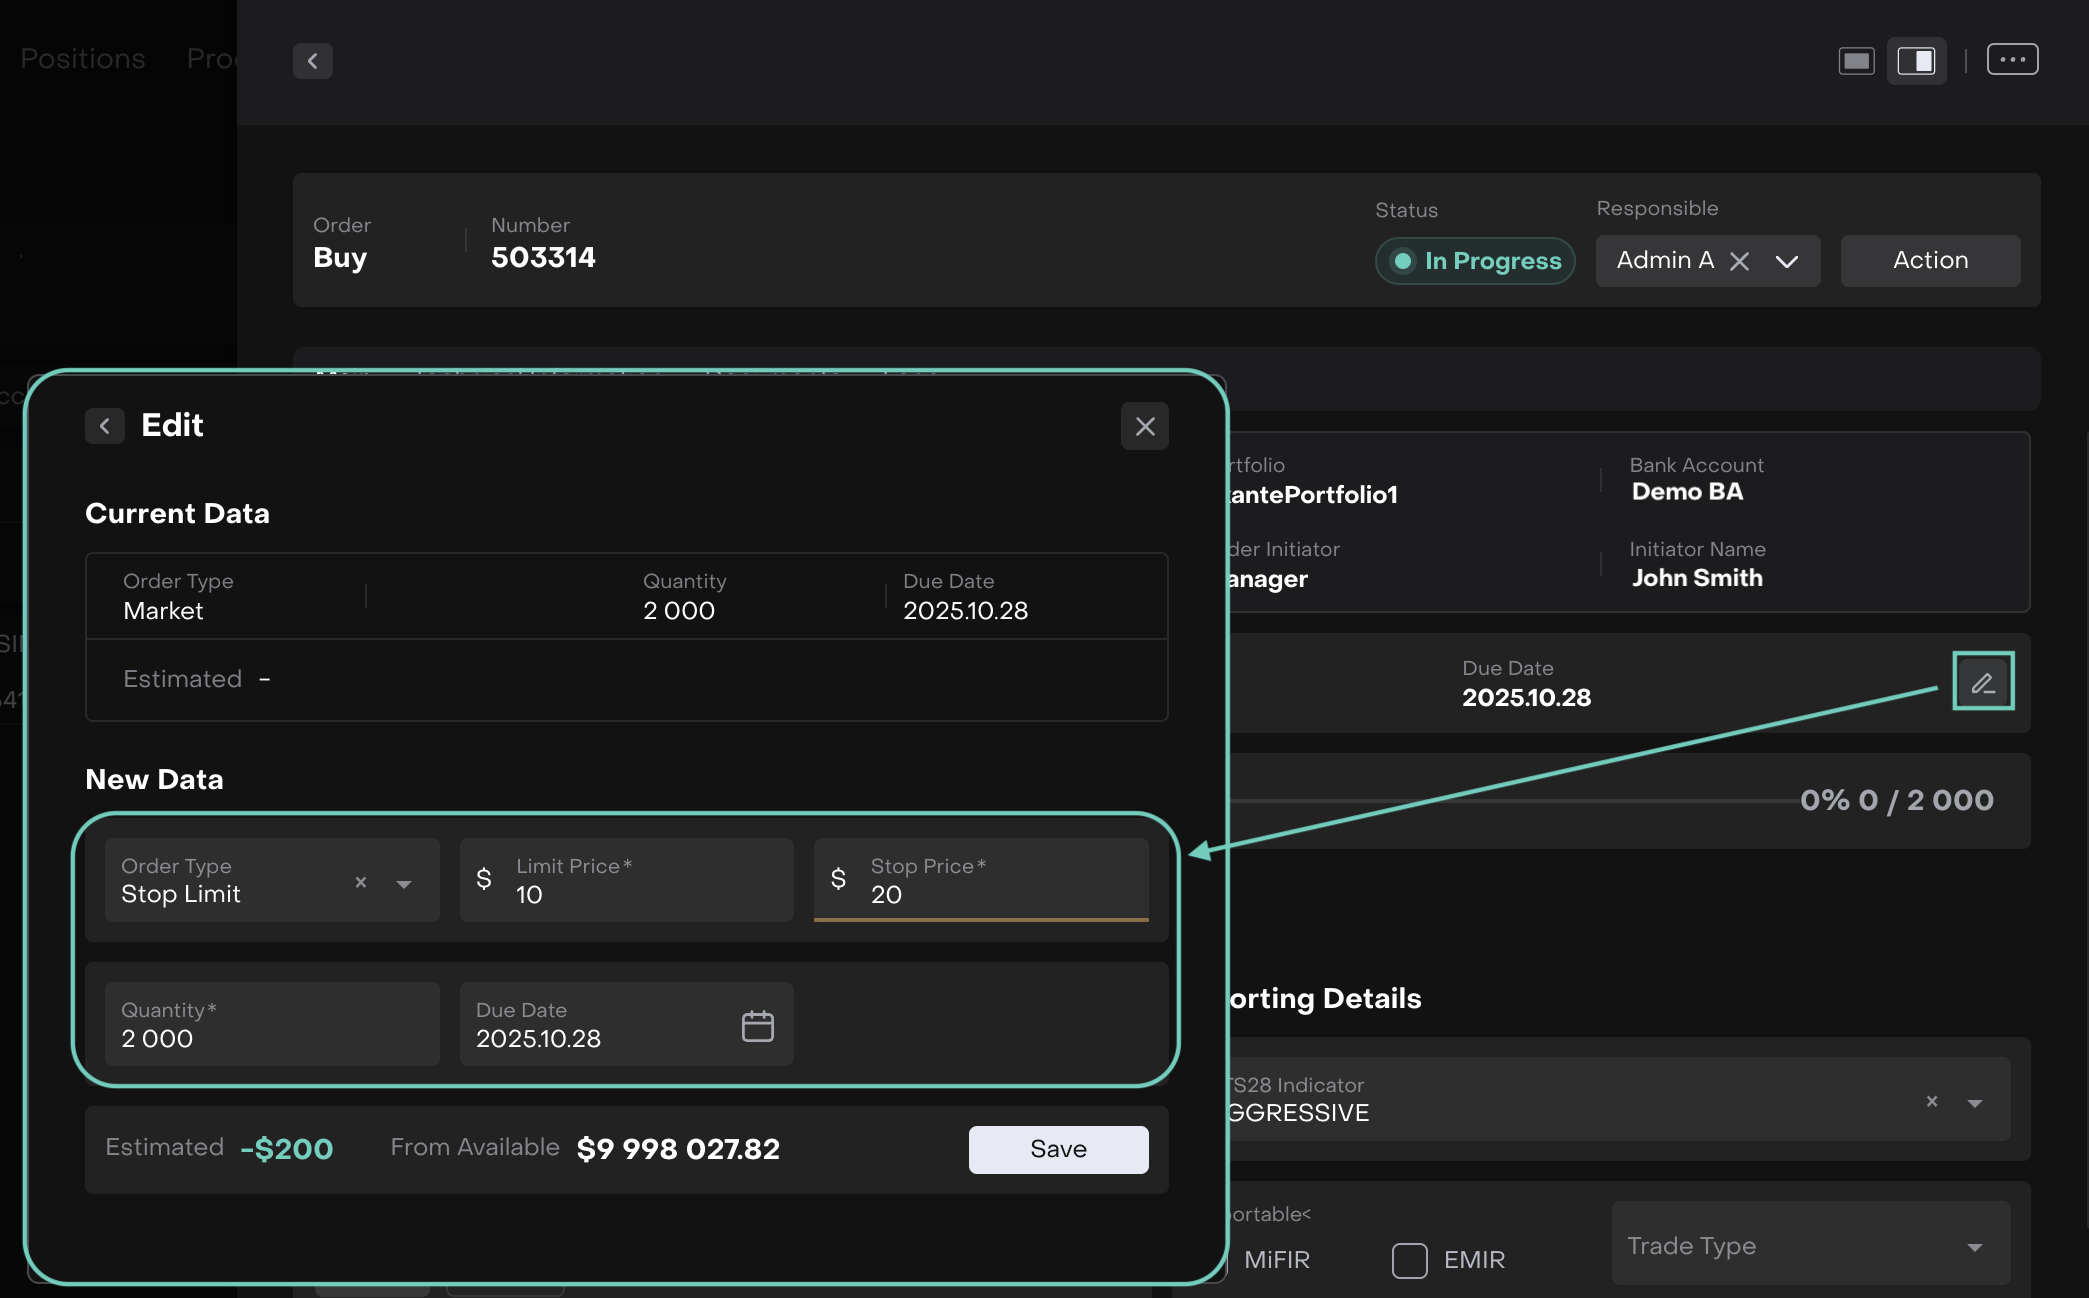This screenshot has height=1298, width=2089.
Task: Open the calendar picker in Due Date field
Action: click(757, 1026)
